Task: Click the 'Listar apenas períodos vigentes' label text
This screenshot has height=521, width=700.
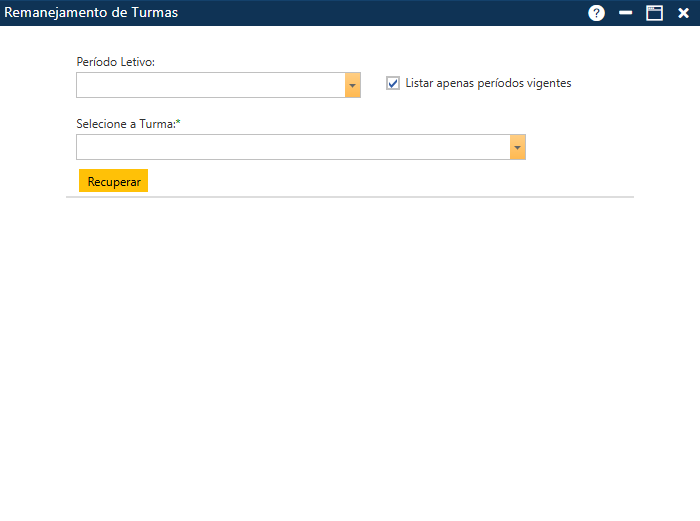Action: (x=488, y=83)
